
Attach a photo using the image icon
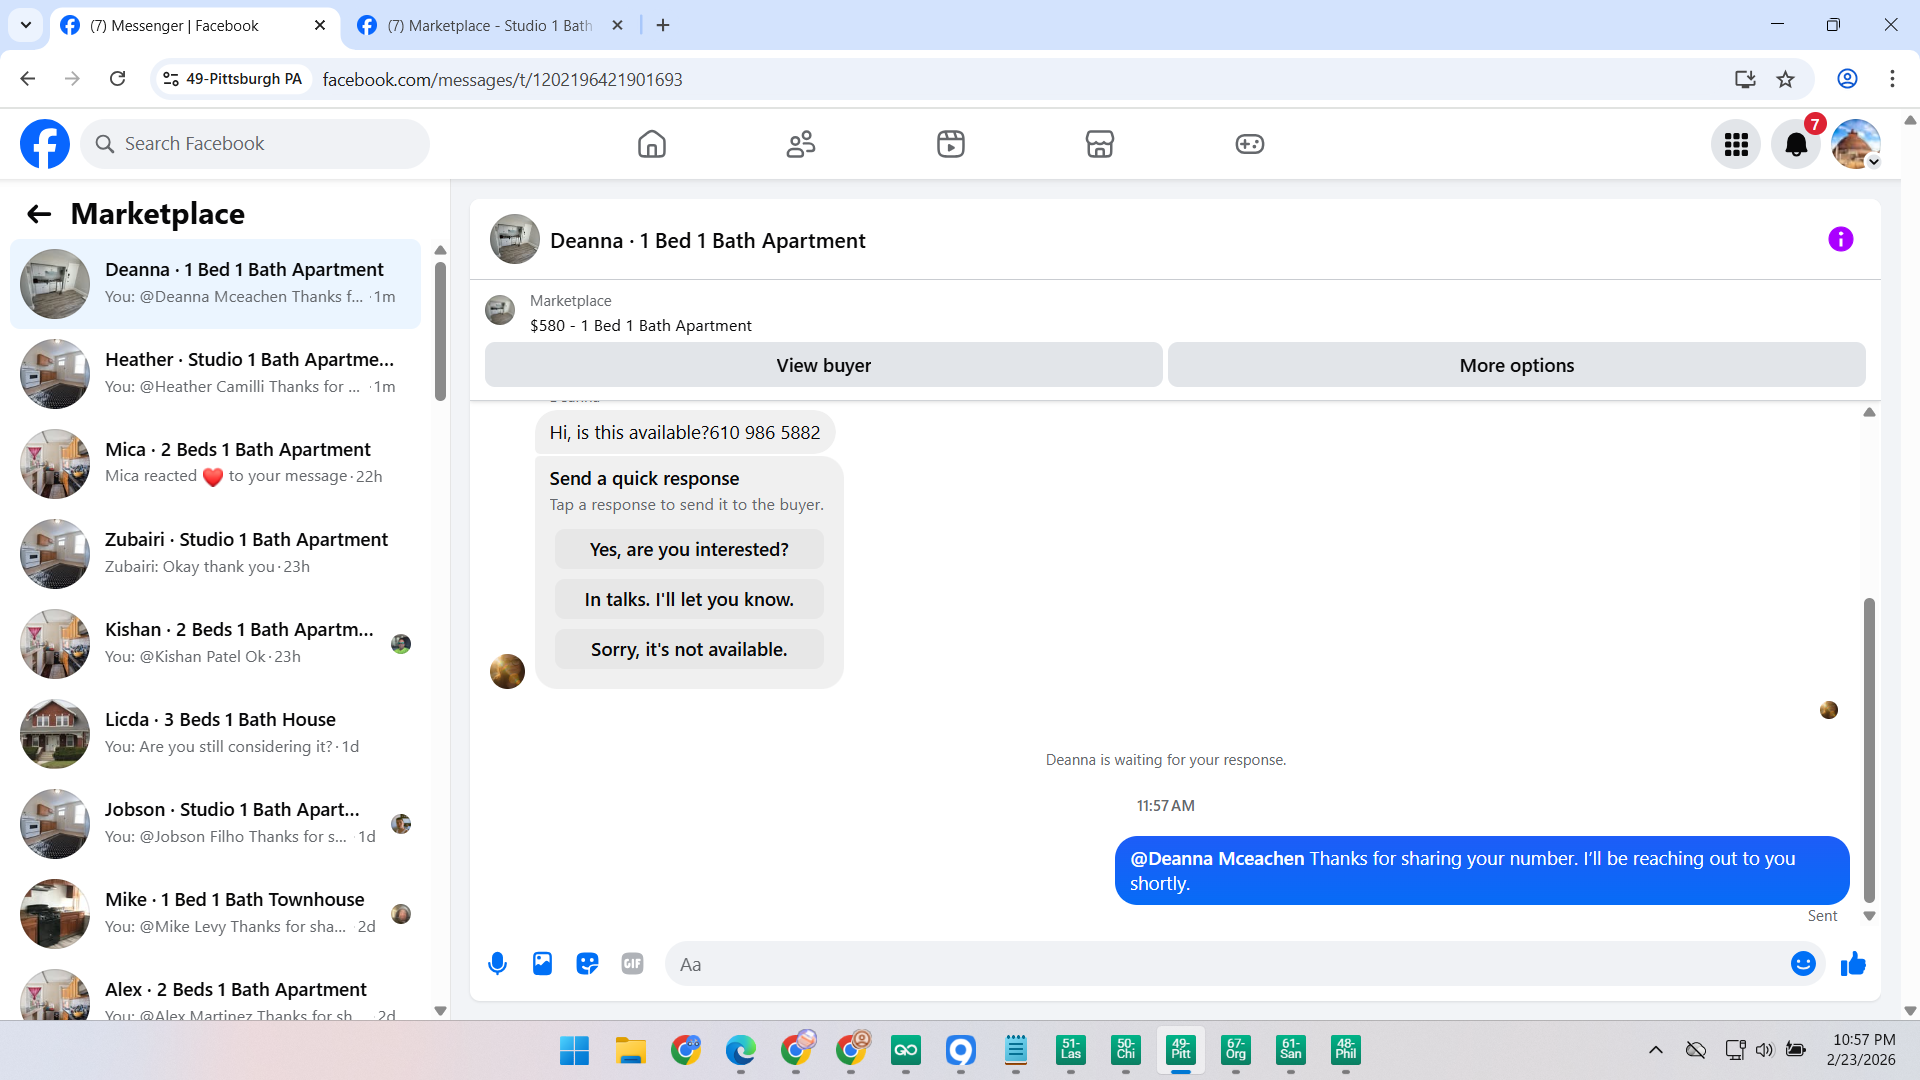coord(542,964)
